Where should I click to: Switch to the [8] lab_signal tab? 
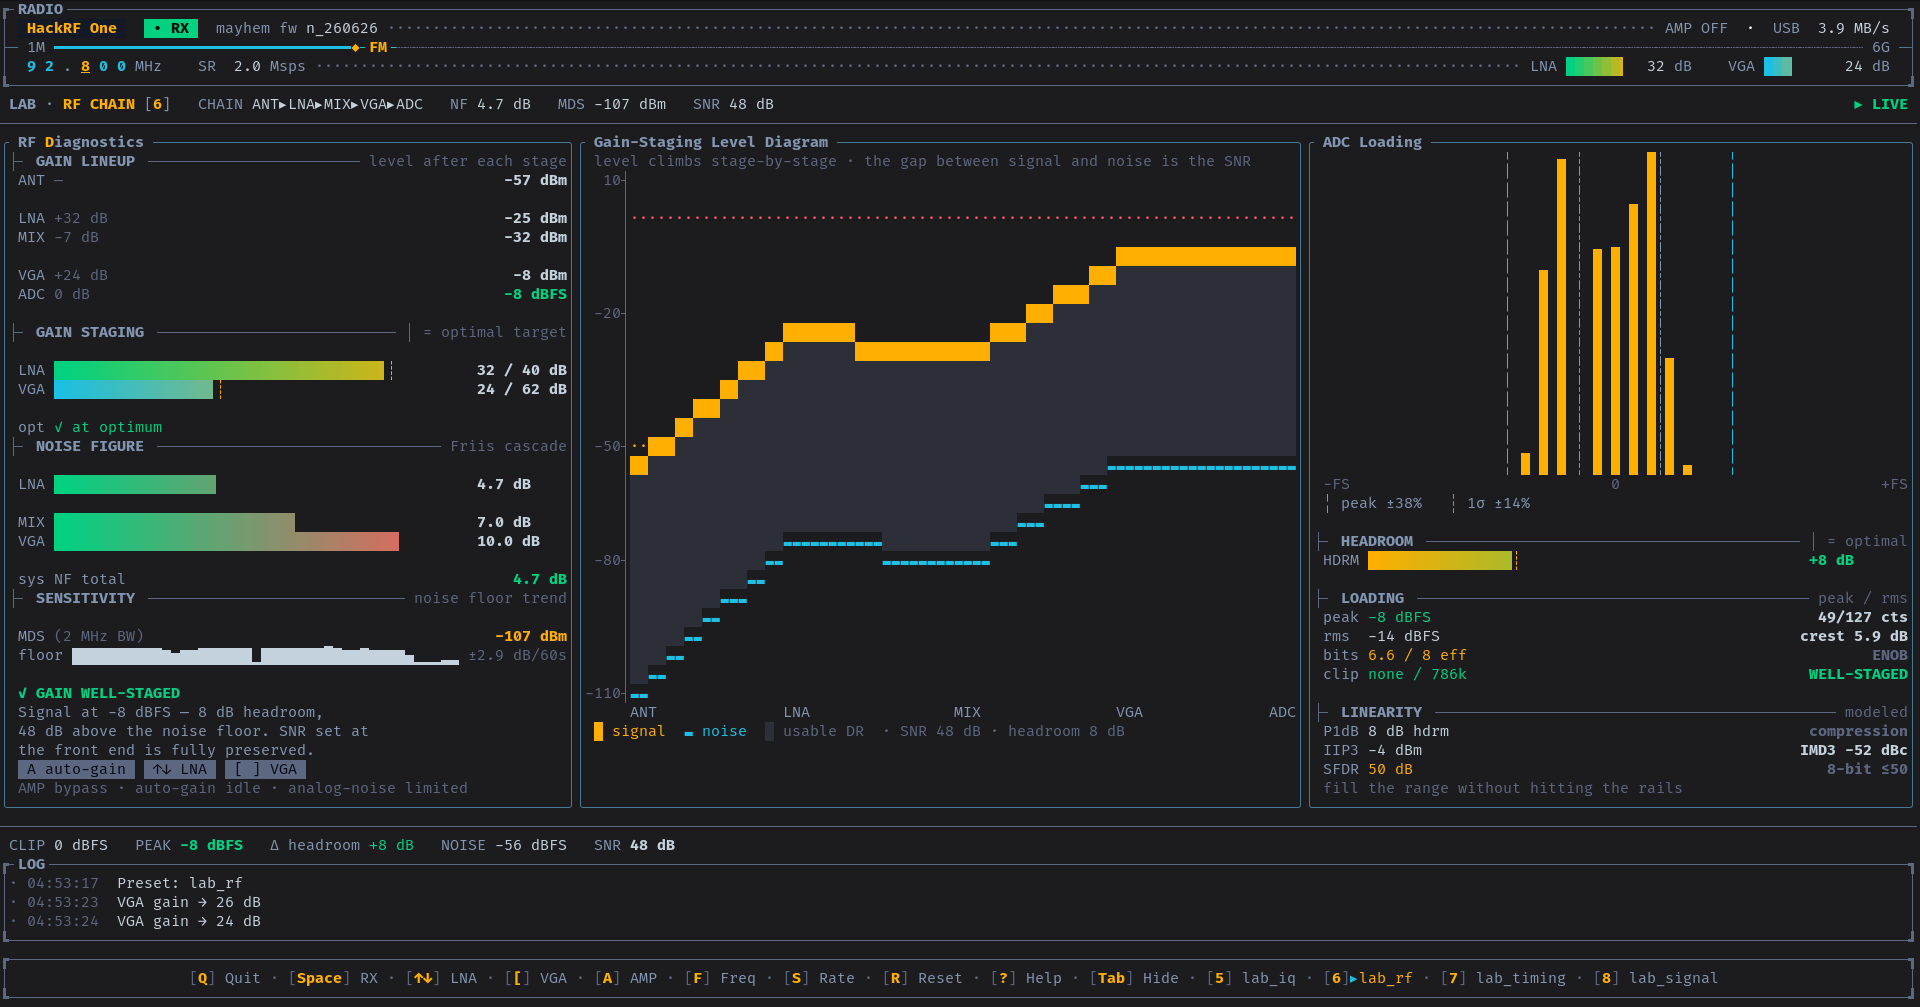1656,978
